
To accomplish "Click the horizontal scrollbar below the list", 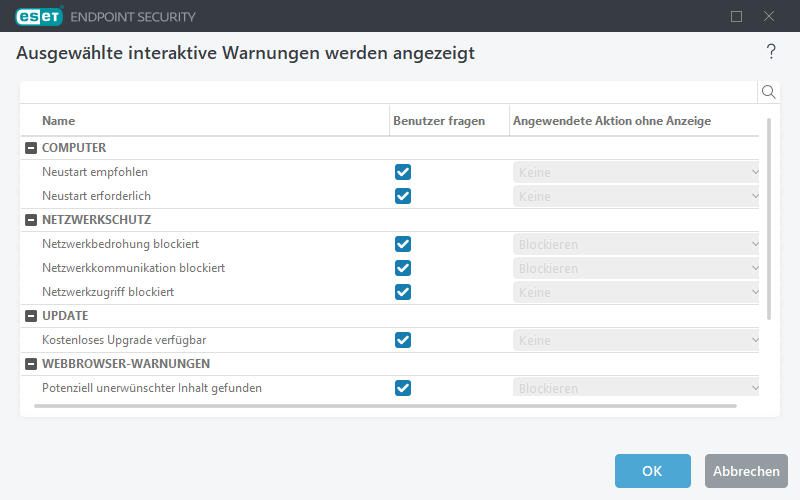I will coord(385,406).
